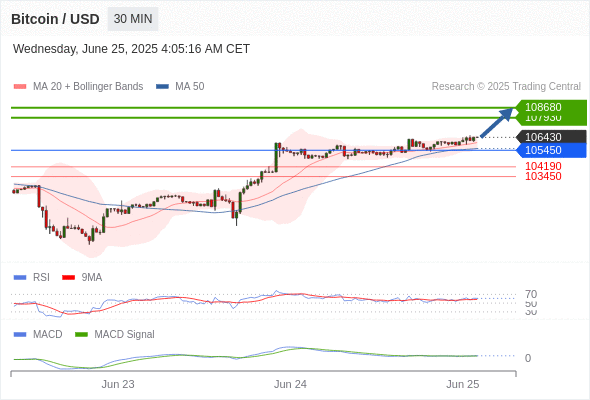
Task: Click the 104190 red support label
Action: 543,166
